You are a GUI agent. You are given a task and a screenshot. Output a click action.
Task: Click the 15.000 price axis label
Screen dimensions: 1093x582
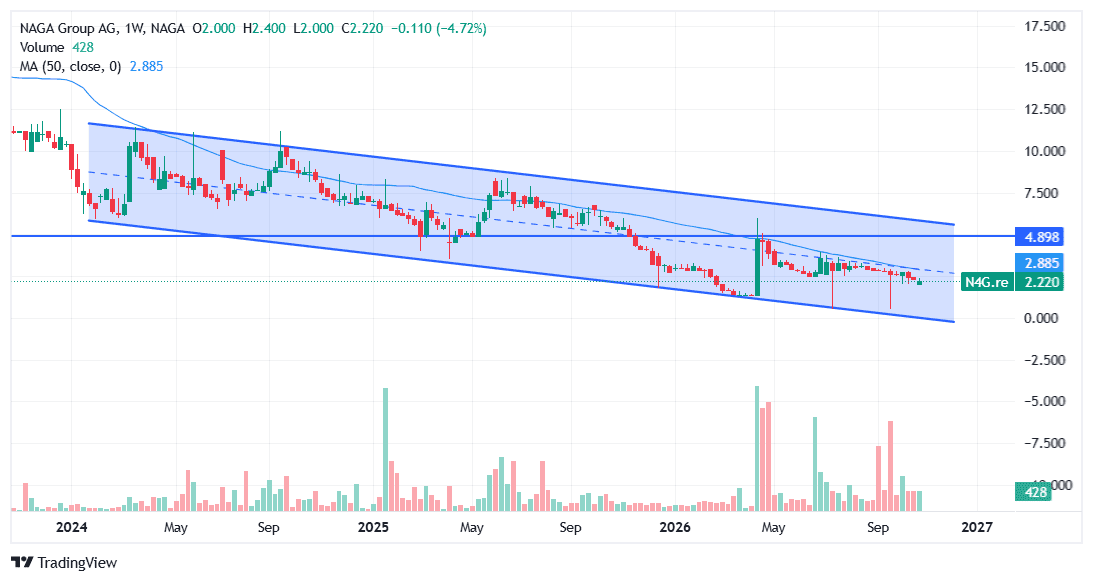1044,68
